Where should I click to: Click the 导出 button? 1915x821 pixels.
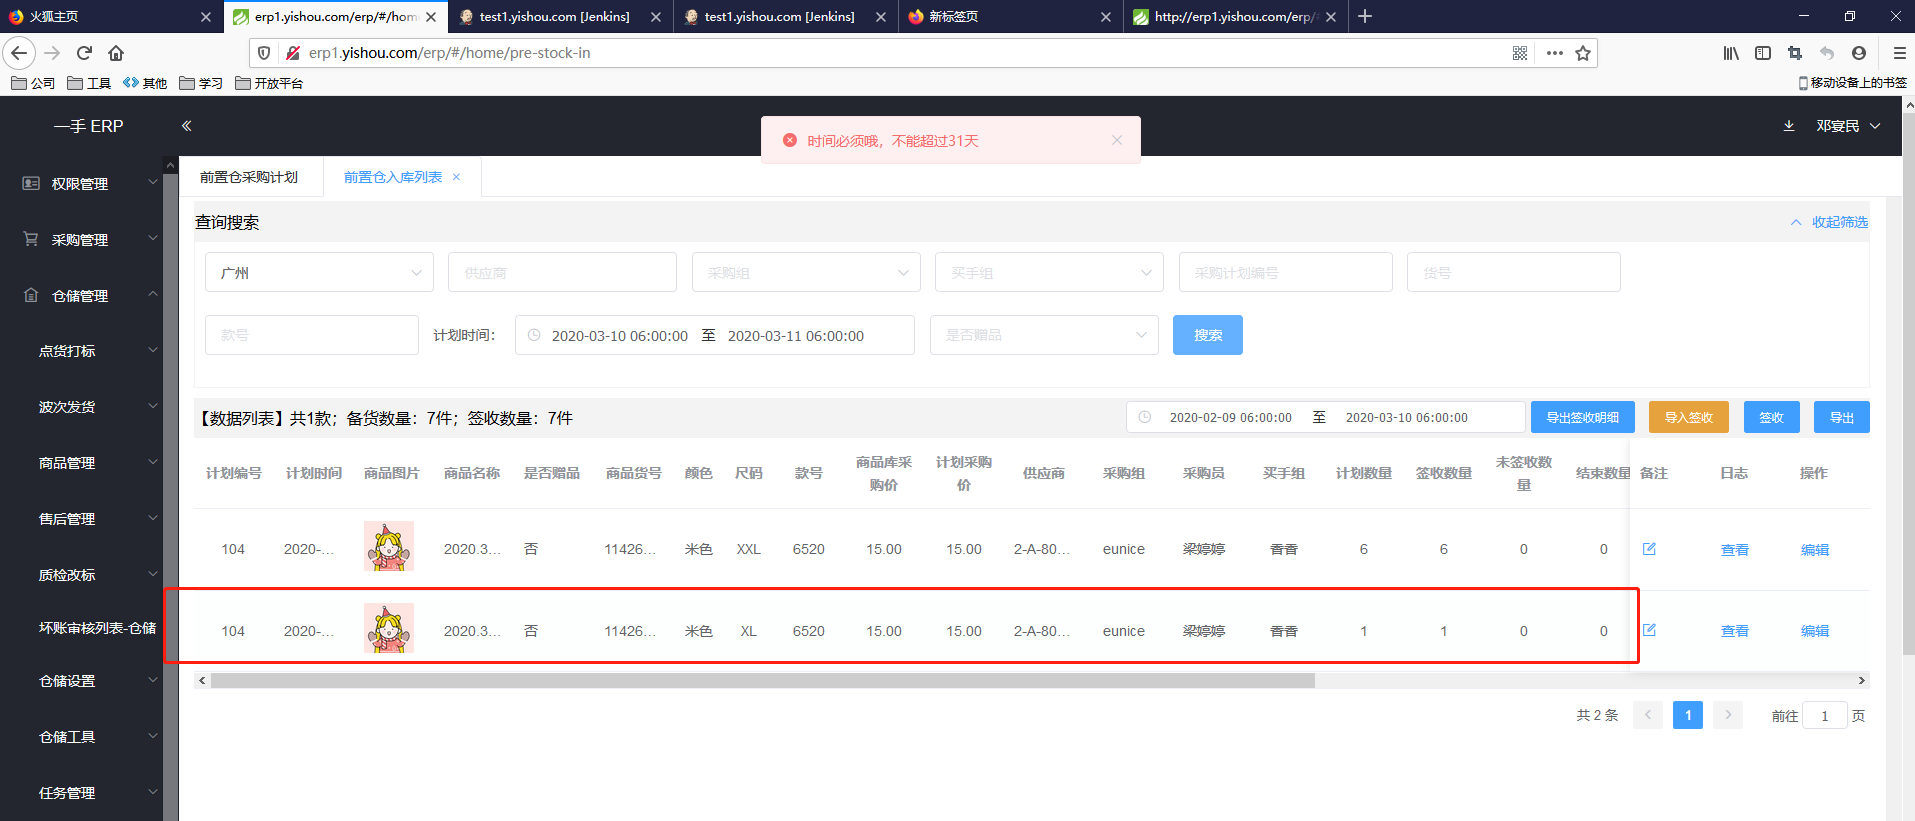tap(1842, 417)
